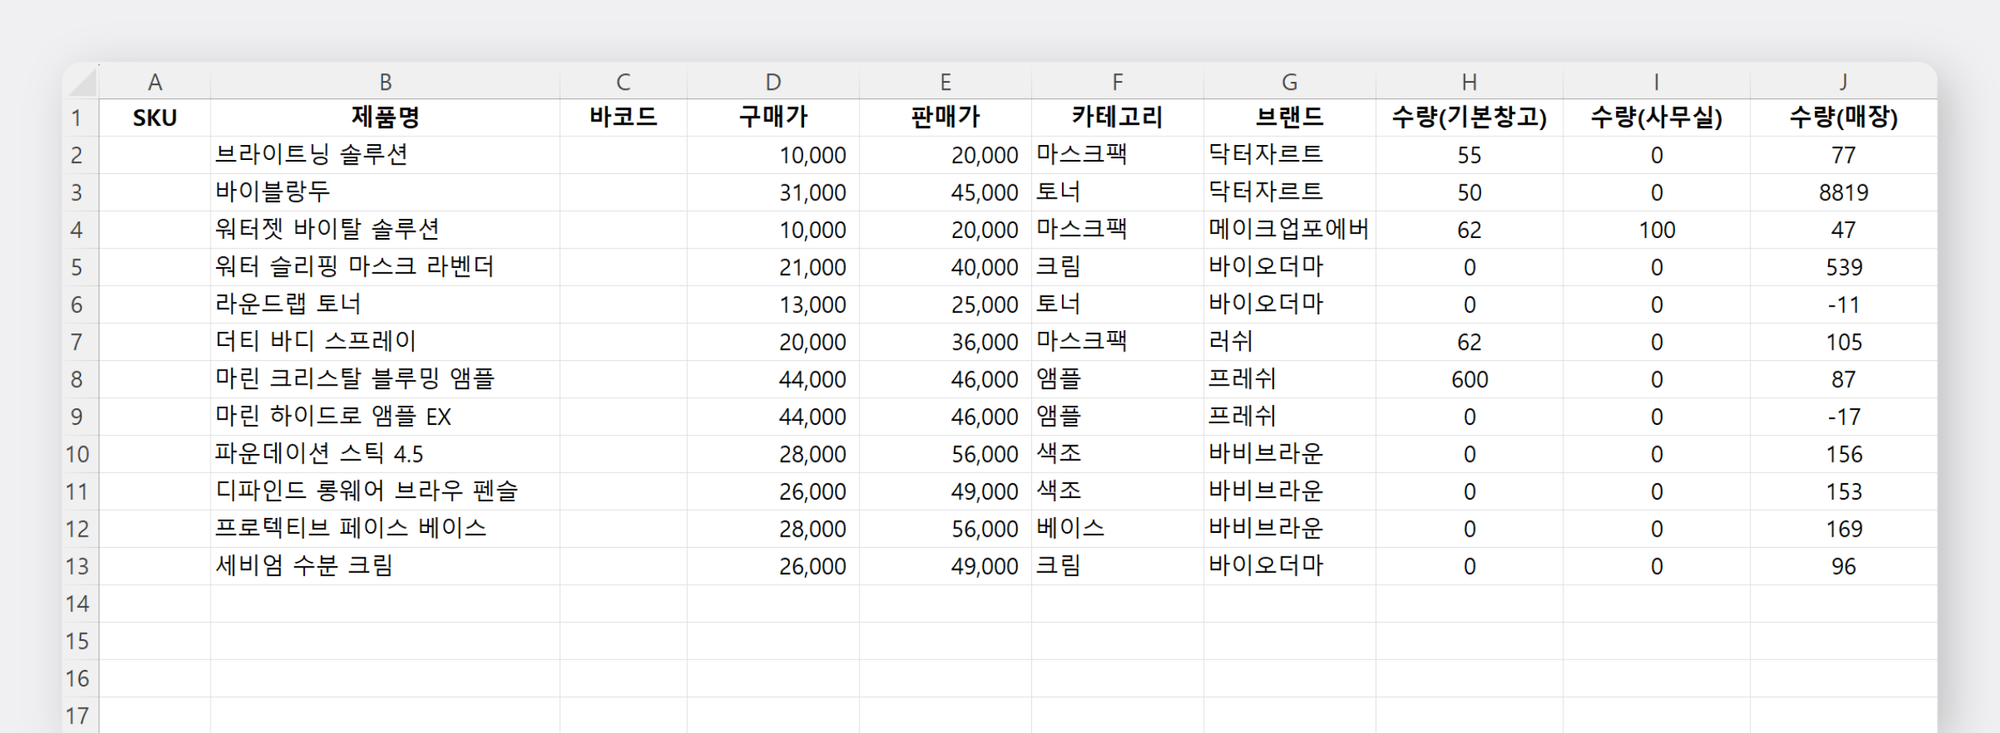Click the 600 warehouse quantity cell
The height and width of the screenshot is (733, 2000).
tap(1469, 379)
